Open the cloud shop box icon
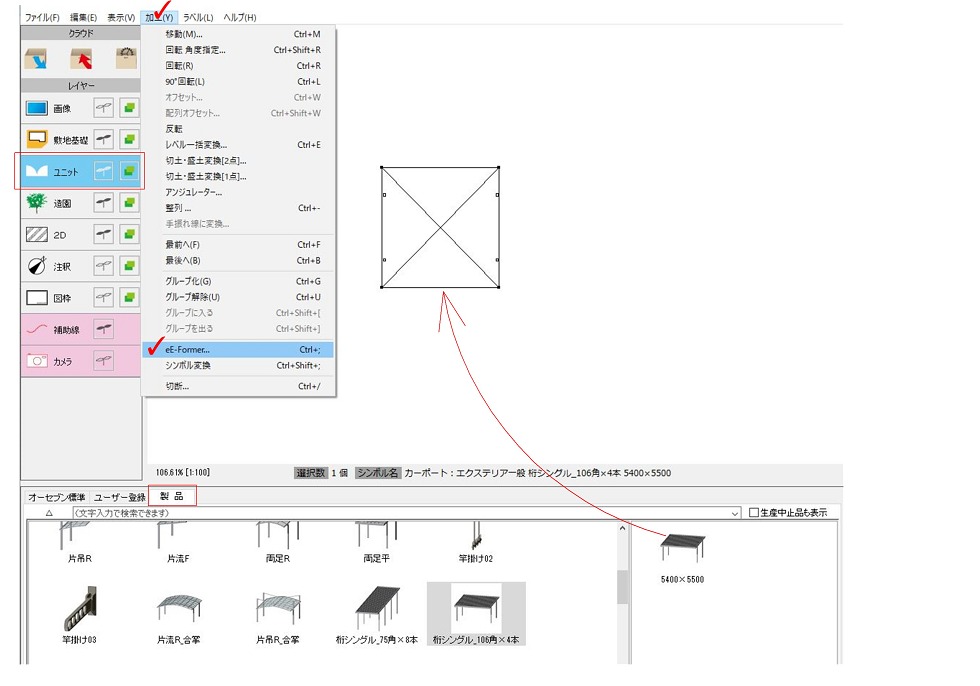This screenshot has height=686, width=980. coord(126,58)
